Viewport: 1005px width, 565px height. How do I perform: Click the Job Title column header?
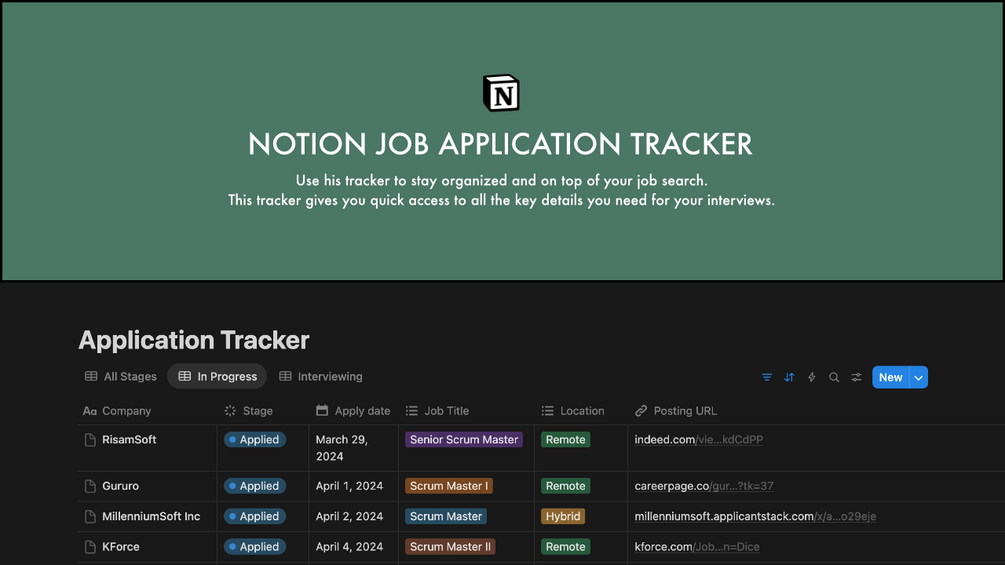coord(437,411)
